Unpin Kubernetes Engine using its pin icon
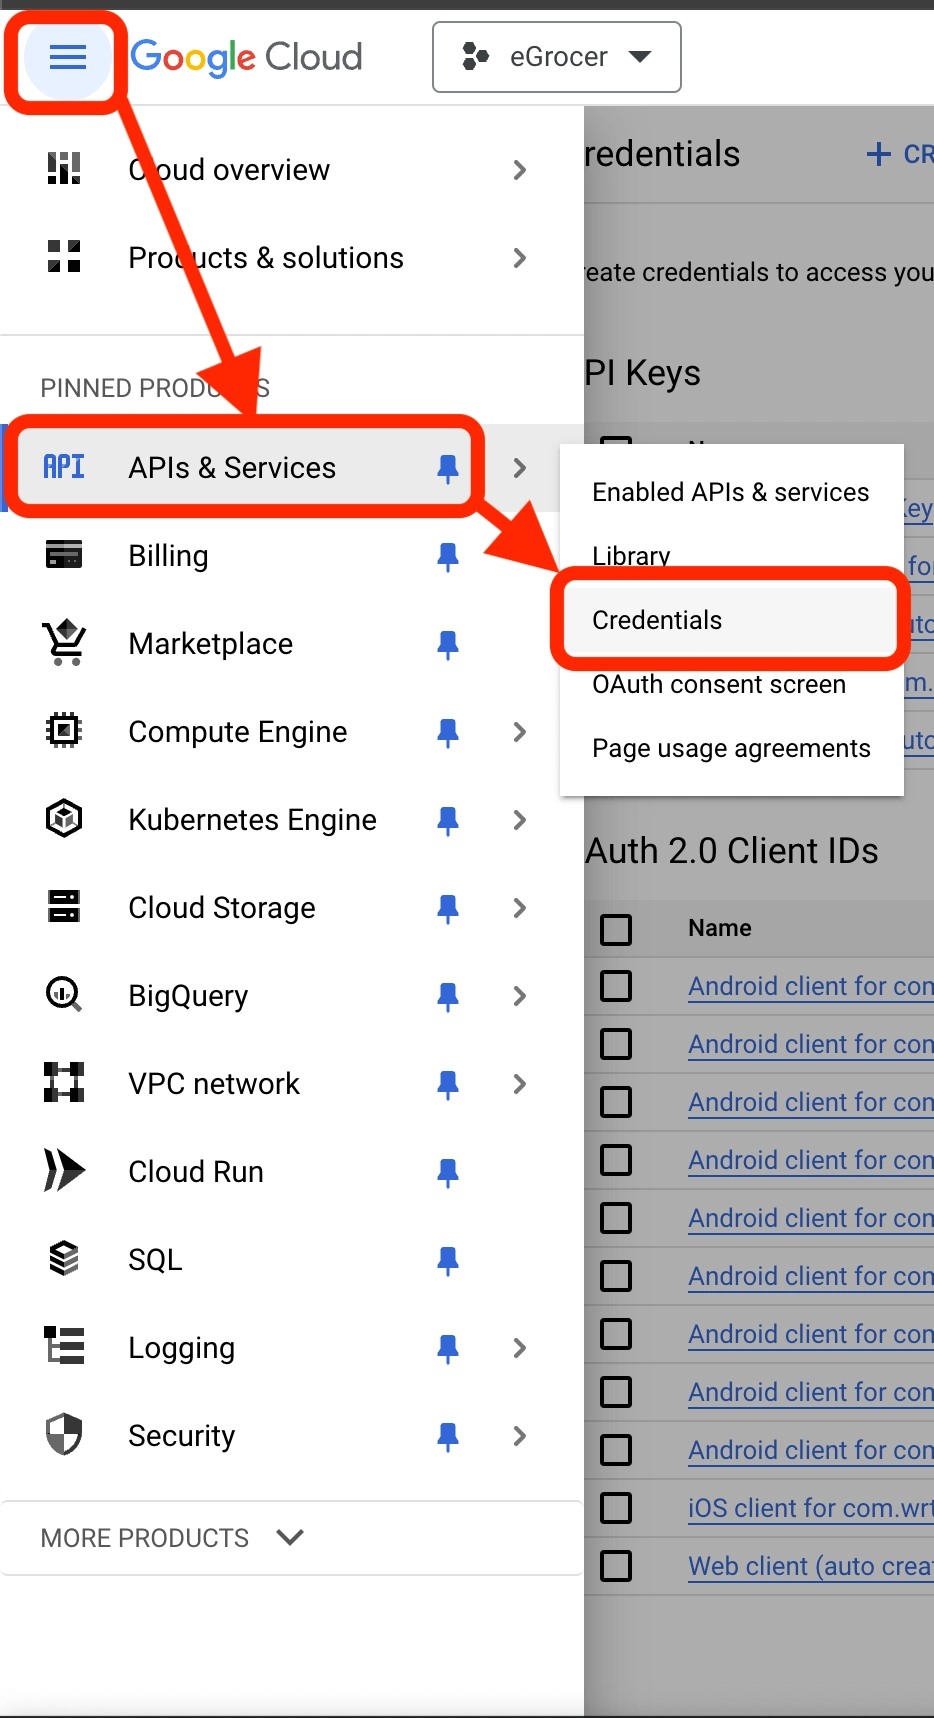The image size is (934, 1718). coord(448,821)
